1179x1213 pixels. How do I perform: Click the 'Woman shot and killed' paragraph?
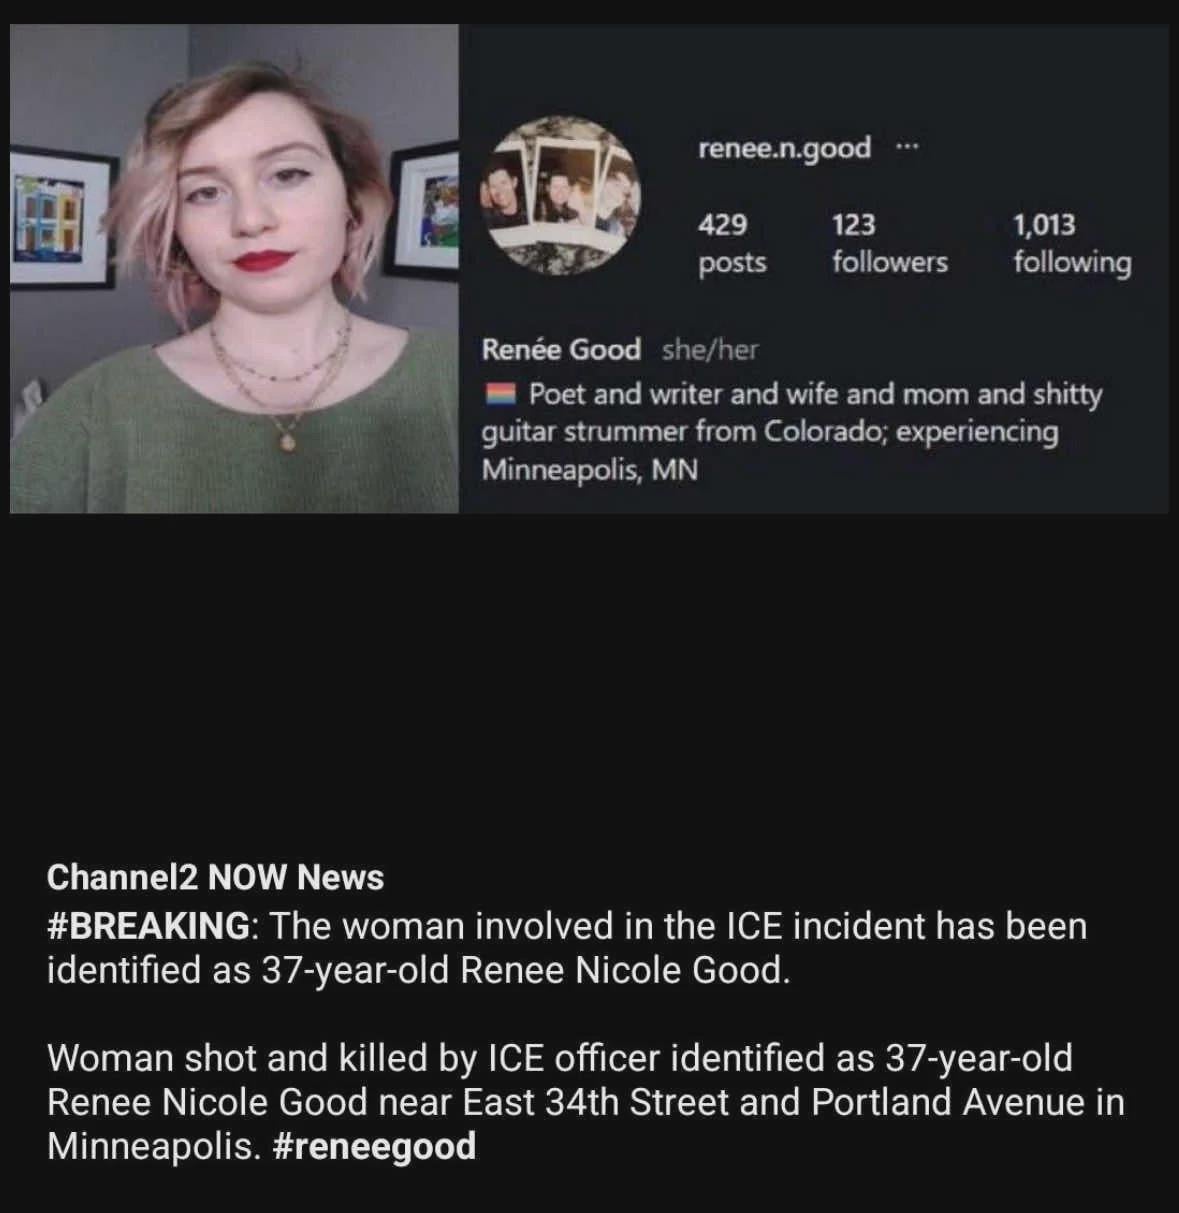(x=586, y=1102)
